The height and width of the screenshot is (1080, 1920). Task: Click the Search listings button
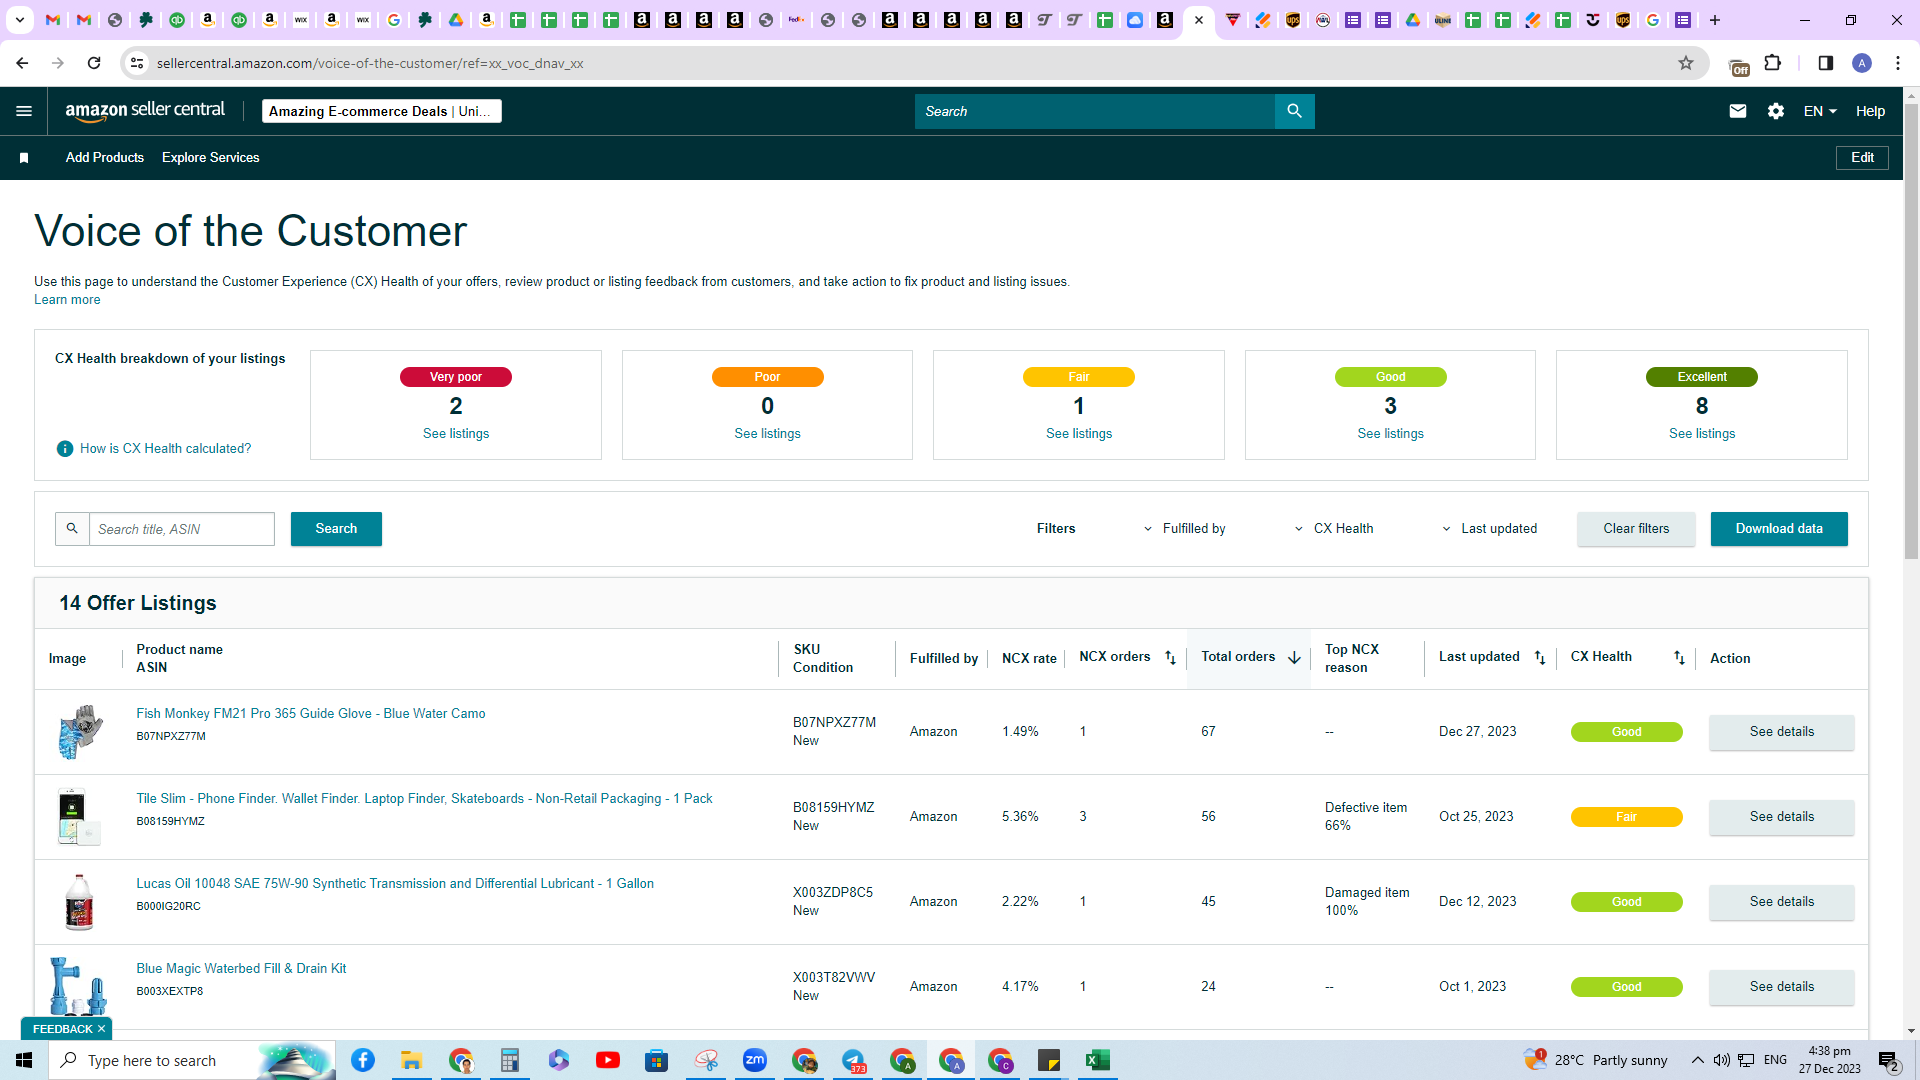(336, 529)
